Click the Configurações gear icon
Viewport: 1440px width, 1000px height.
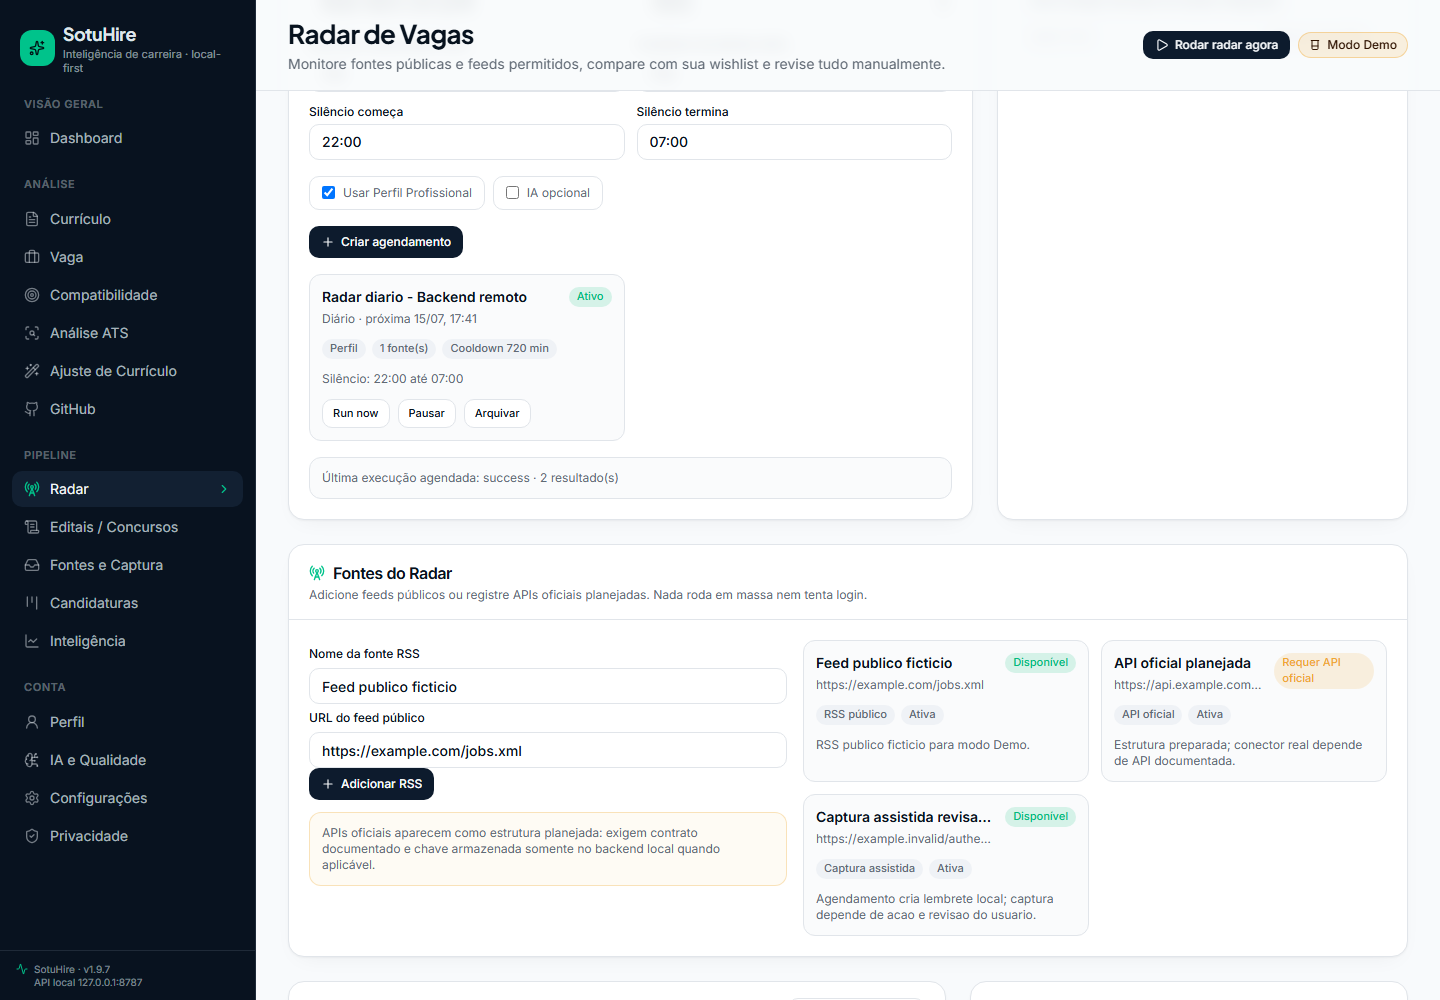tap(32, 798)
